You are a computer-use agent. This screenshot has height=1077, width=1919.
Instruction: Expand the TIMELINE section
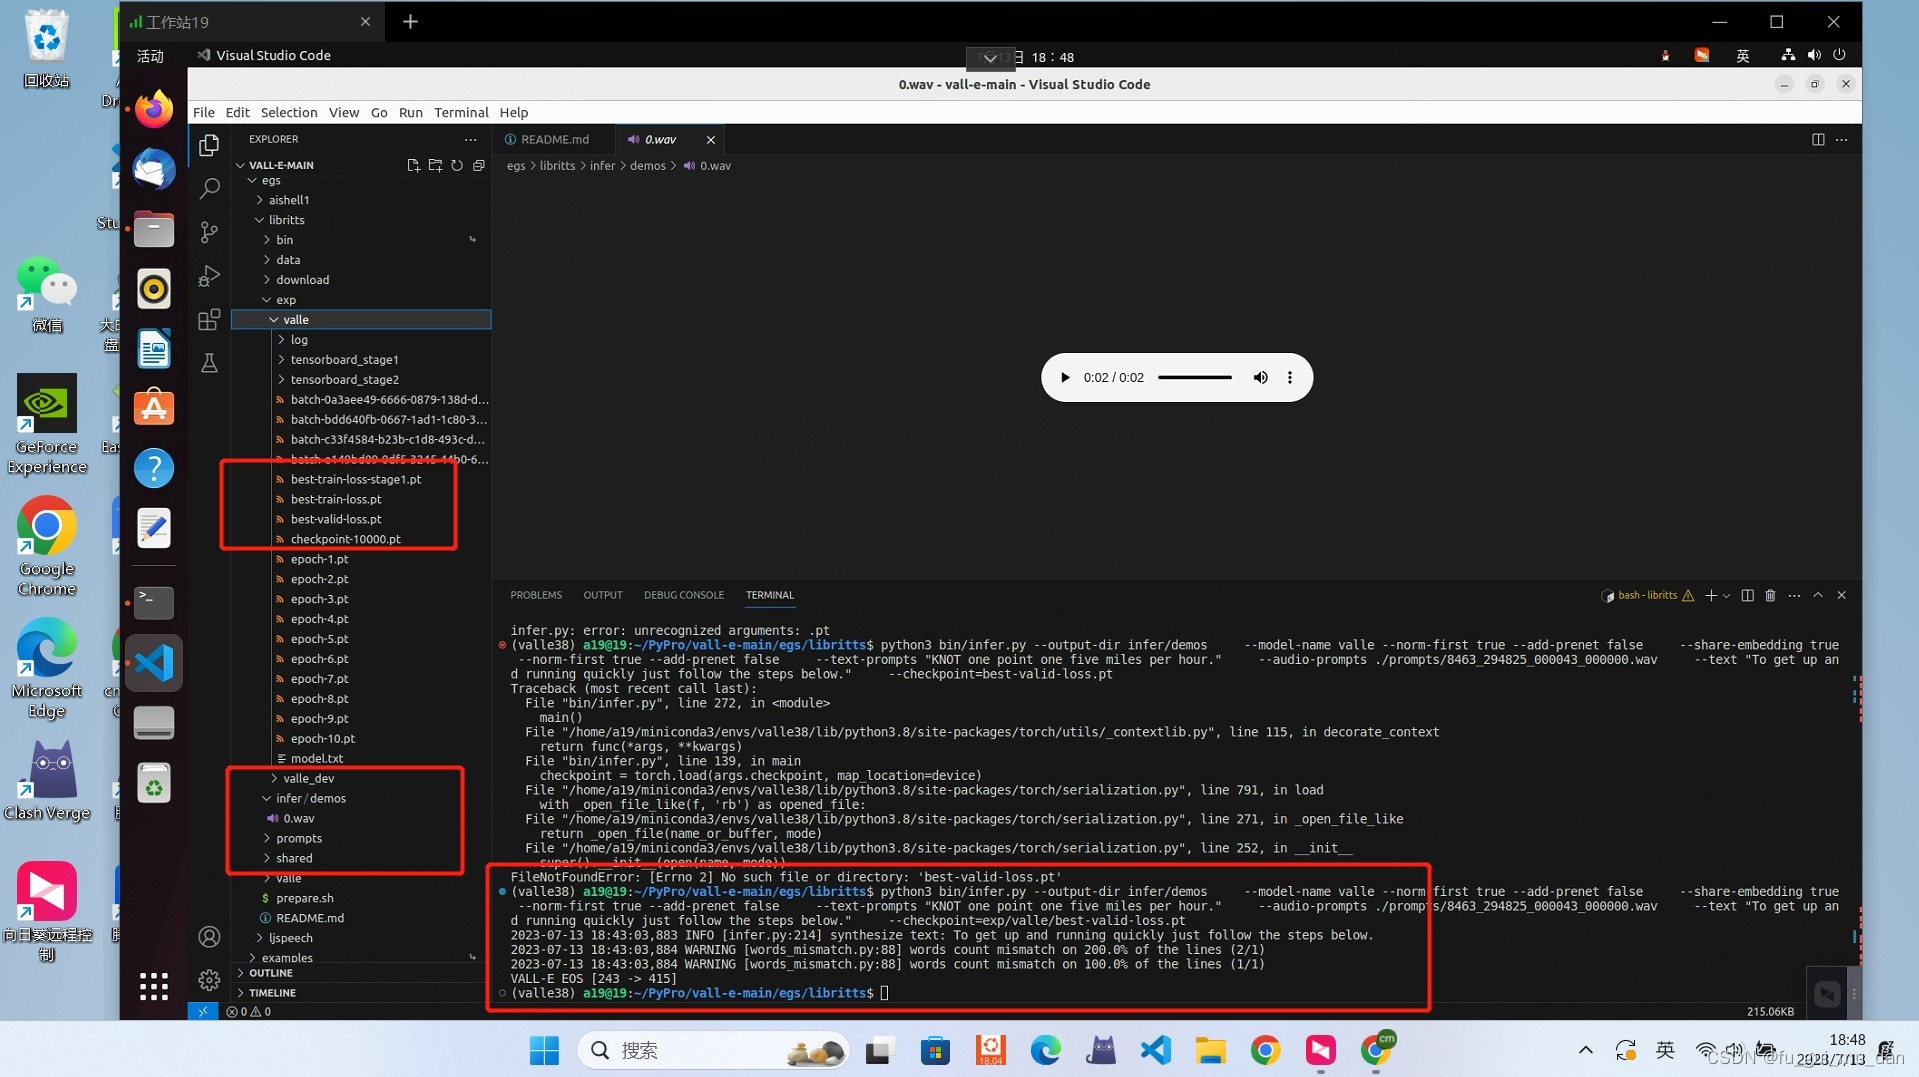pos(361,993)
